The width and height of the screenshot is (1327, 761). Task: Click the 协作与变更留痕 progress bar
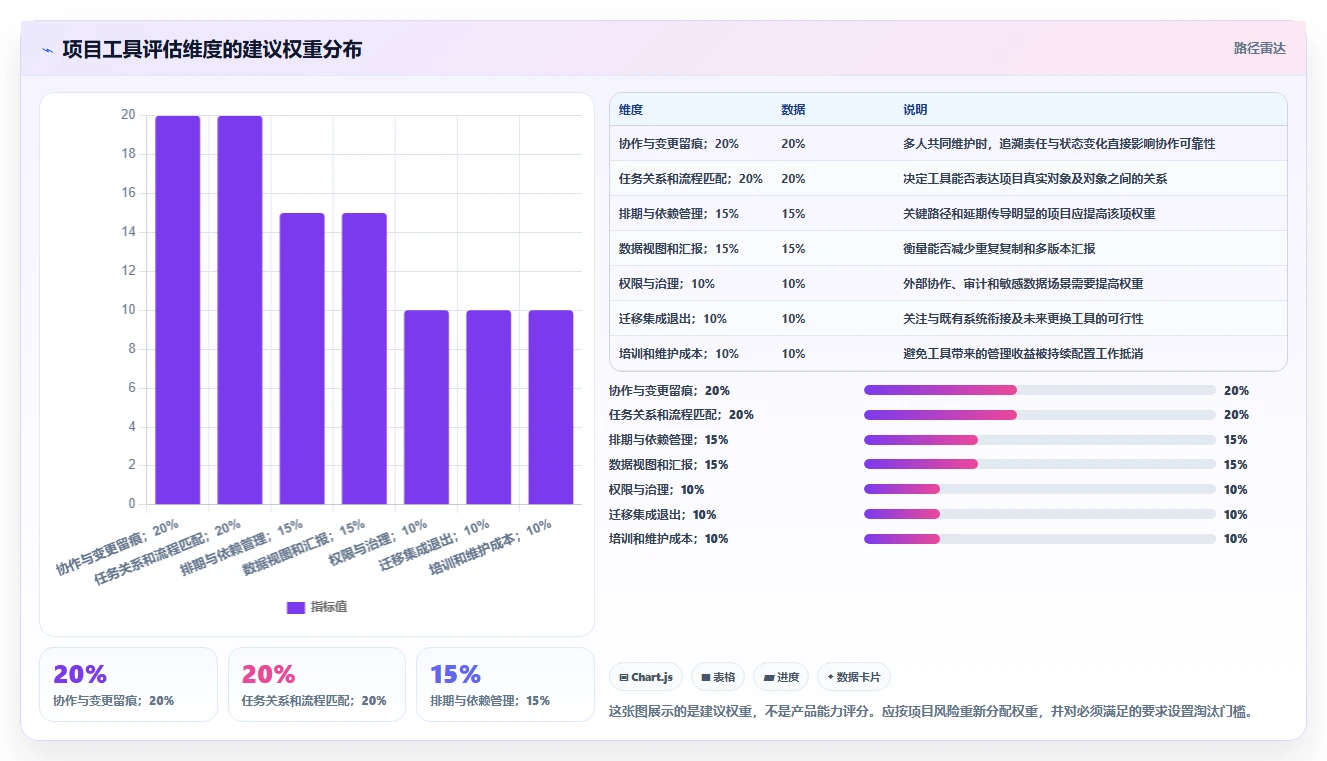pos(1040,390)
